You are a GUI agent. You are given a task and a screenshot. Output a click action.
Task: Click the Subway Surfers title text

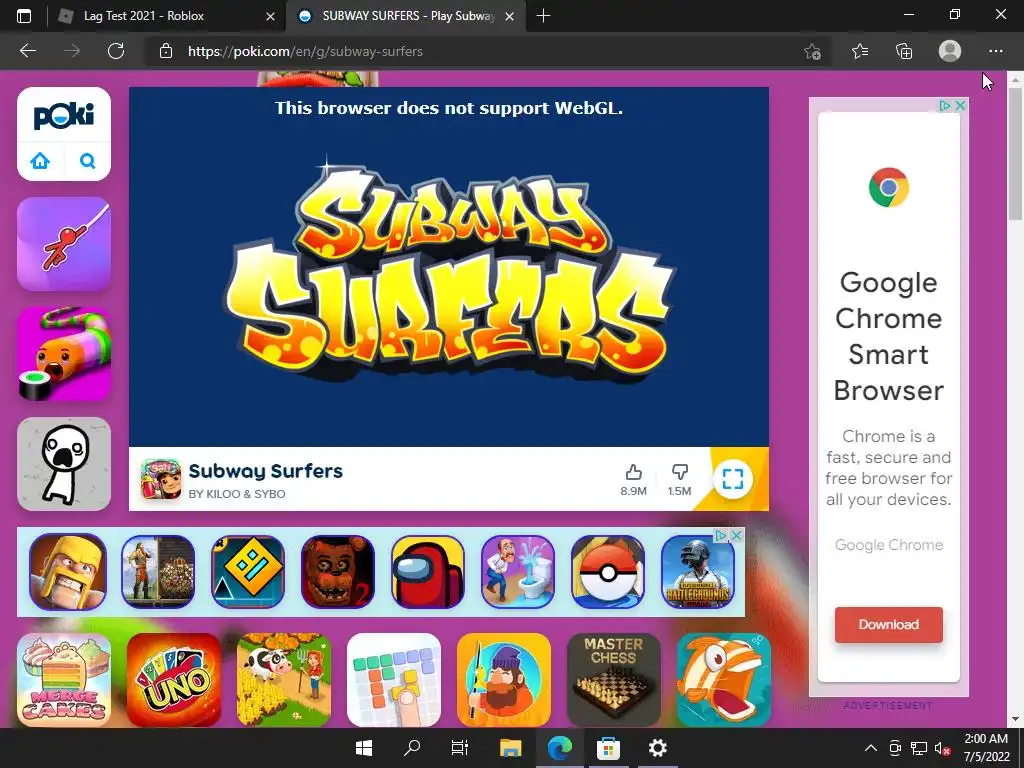coord(265,470)
